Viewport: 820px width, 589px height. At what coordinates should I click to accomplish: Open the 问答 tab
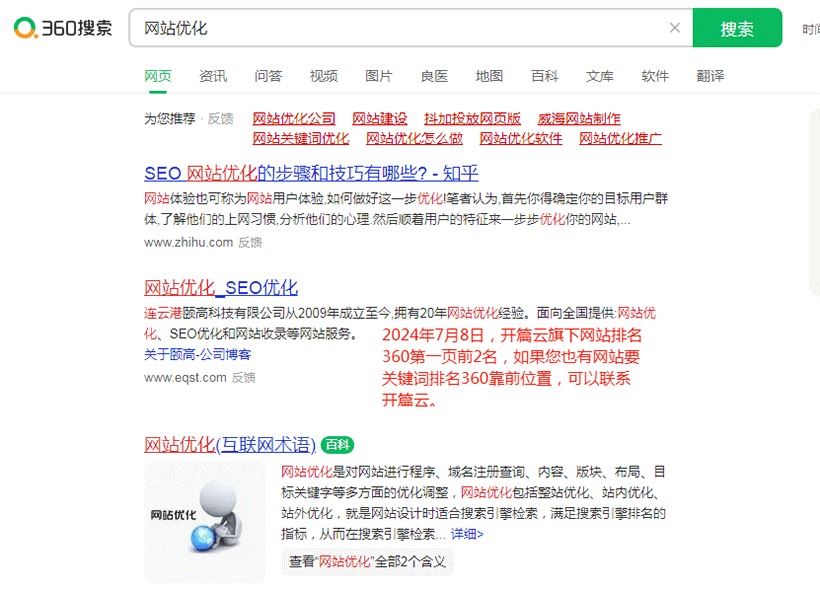click(268, 76)
